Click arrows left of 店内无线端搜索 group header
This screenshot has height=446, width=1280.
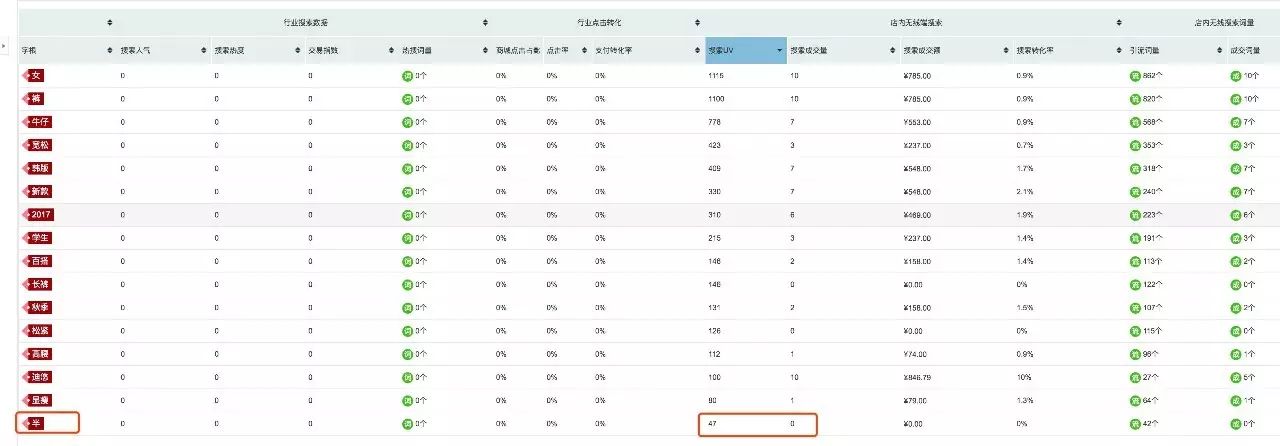tap(696, 22)
